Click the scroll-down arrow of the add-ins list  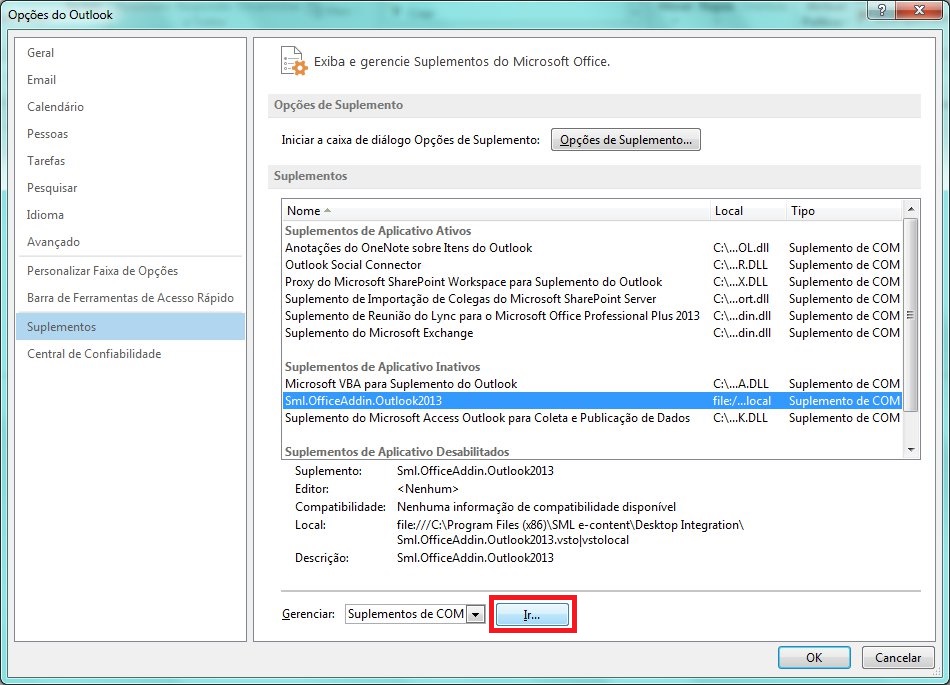(911, 450)
